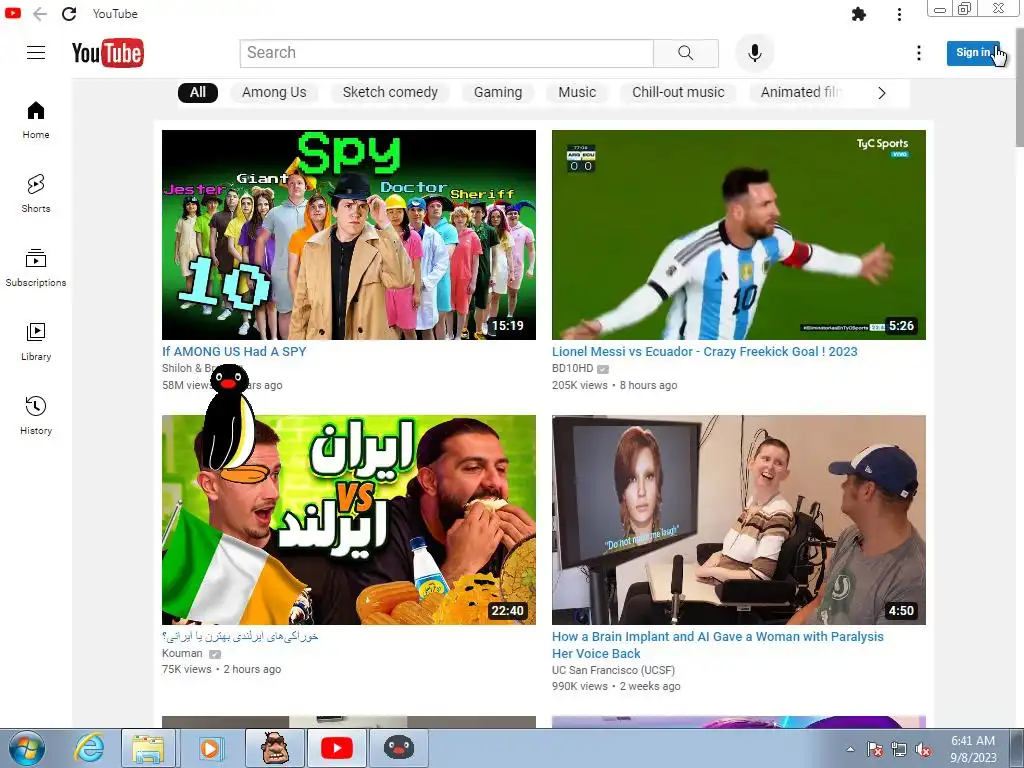
Task: Play the paralysis voice AI thumbnail
Action: pos(739,520)
